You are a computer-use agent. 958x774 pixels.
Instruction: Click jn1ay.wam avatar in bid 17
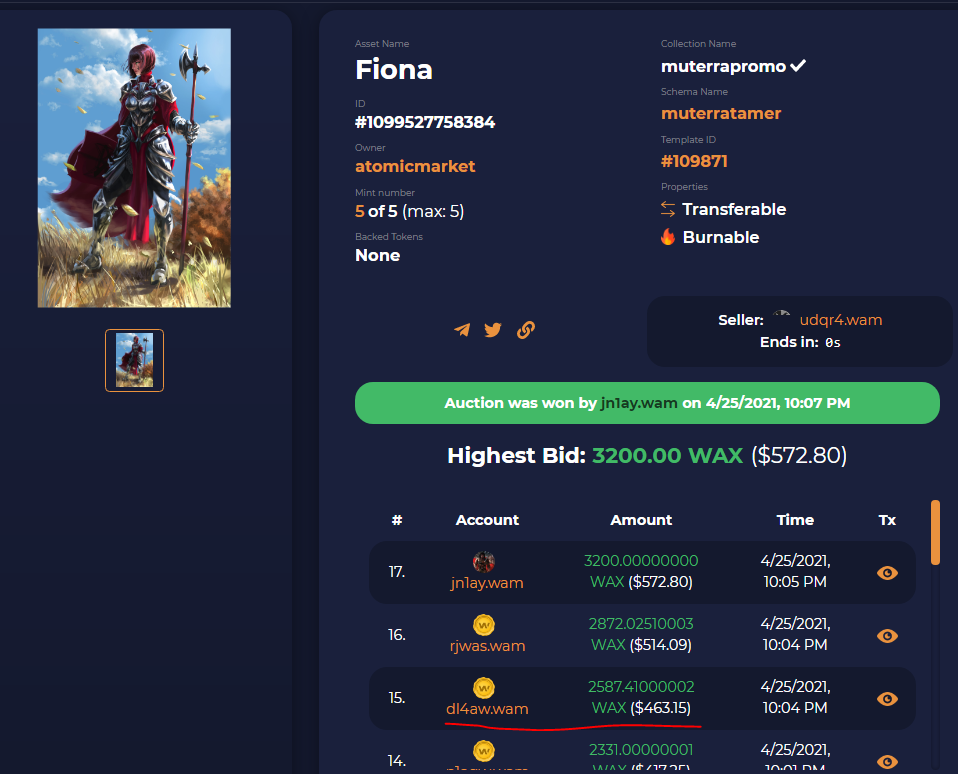484,561
